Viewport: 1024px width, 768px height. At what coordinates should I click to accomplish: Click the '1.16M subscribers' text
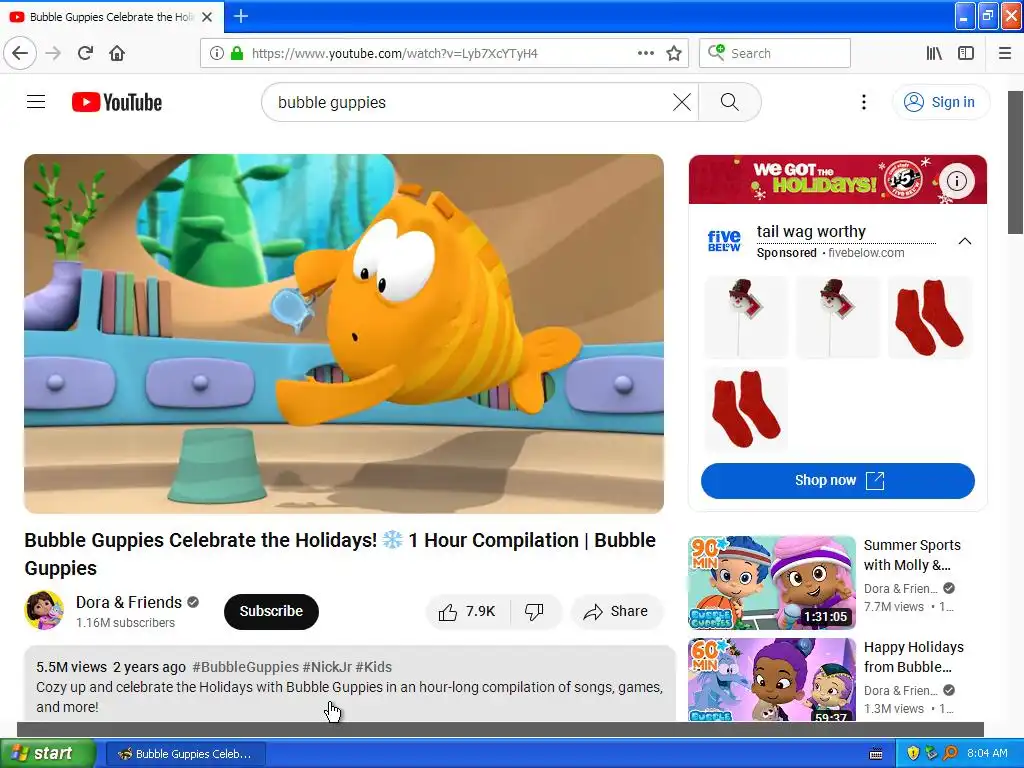point(125,623)
